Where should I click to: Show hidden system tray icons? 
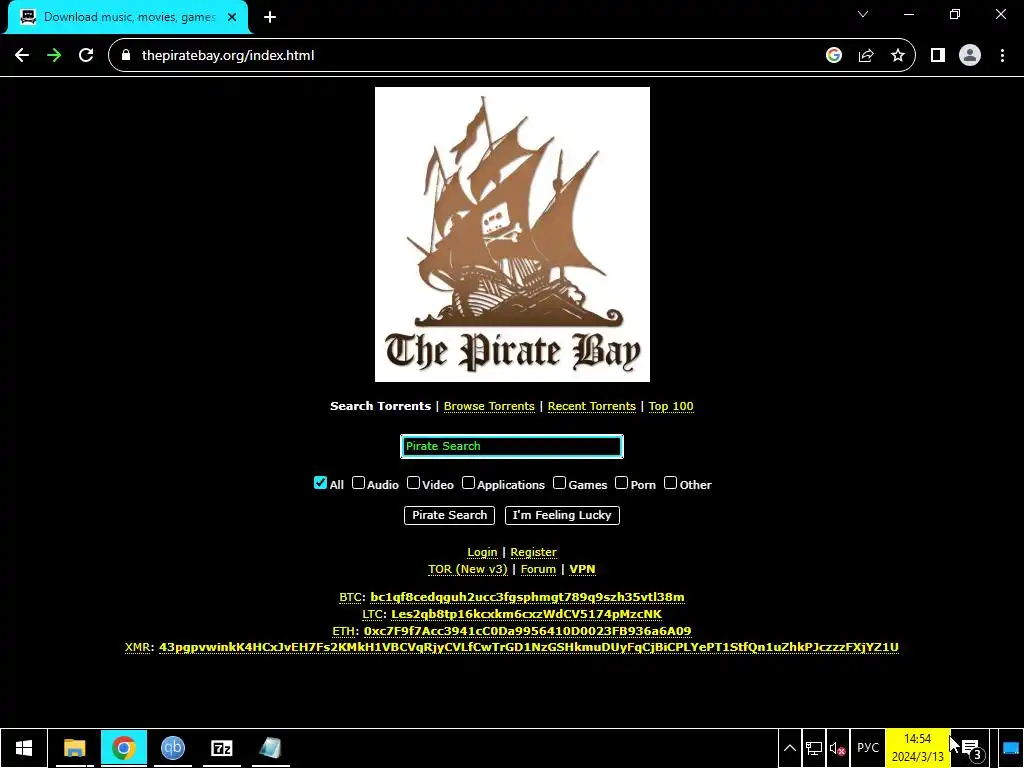click(790, 748)
